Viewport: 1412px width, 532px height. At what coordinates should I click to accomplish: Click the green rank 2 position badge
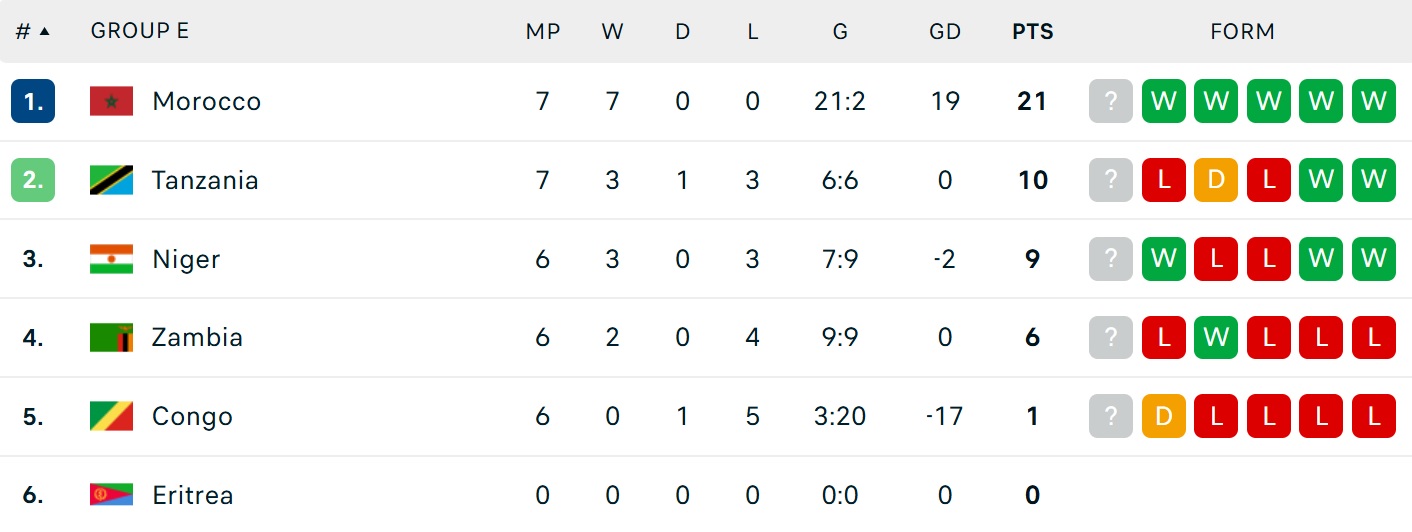(33, 180)
